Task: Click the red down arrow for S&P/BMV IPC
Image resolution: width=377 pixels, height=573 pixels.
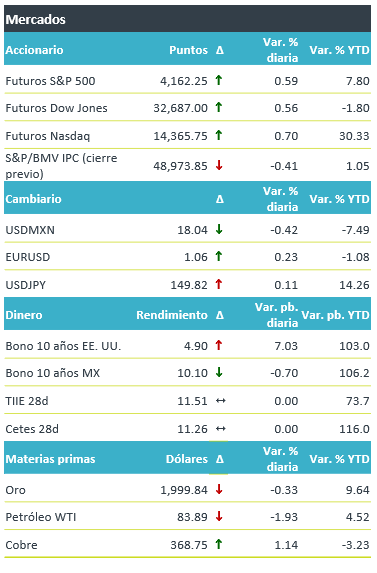Action: point(219,165)
